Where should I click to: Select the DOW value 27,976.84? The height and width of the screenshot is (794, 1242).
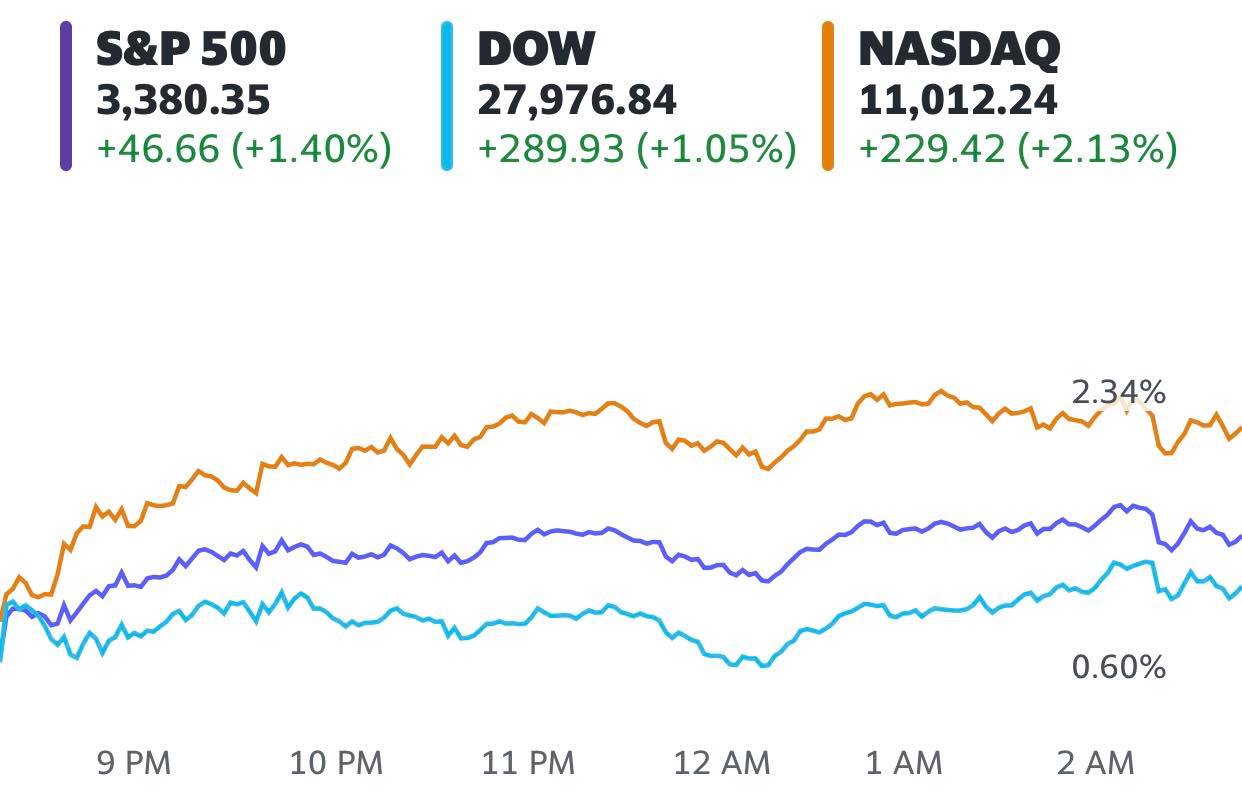coord(577,100)
